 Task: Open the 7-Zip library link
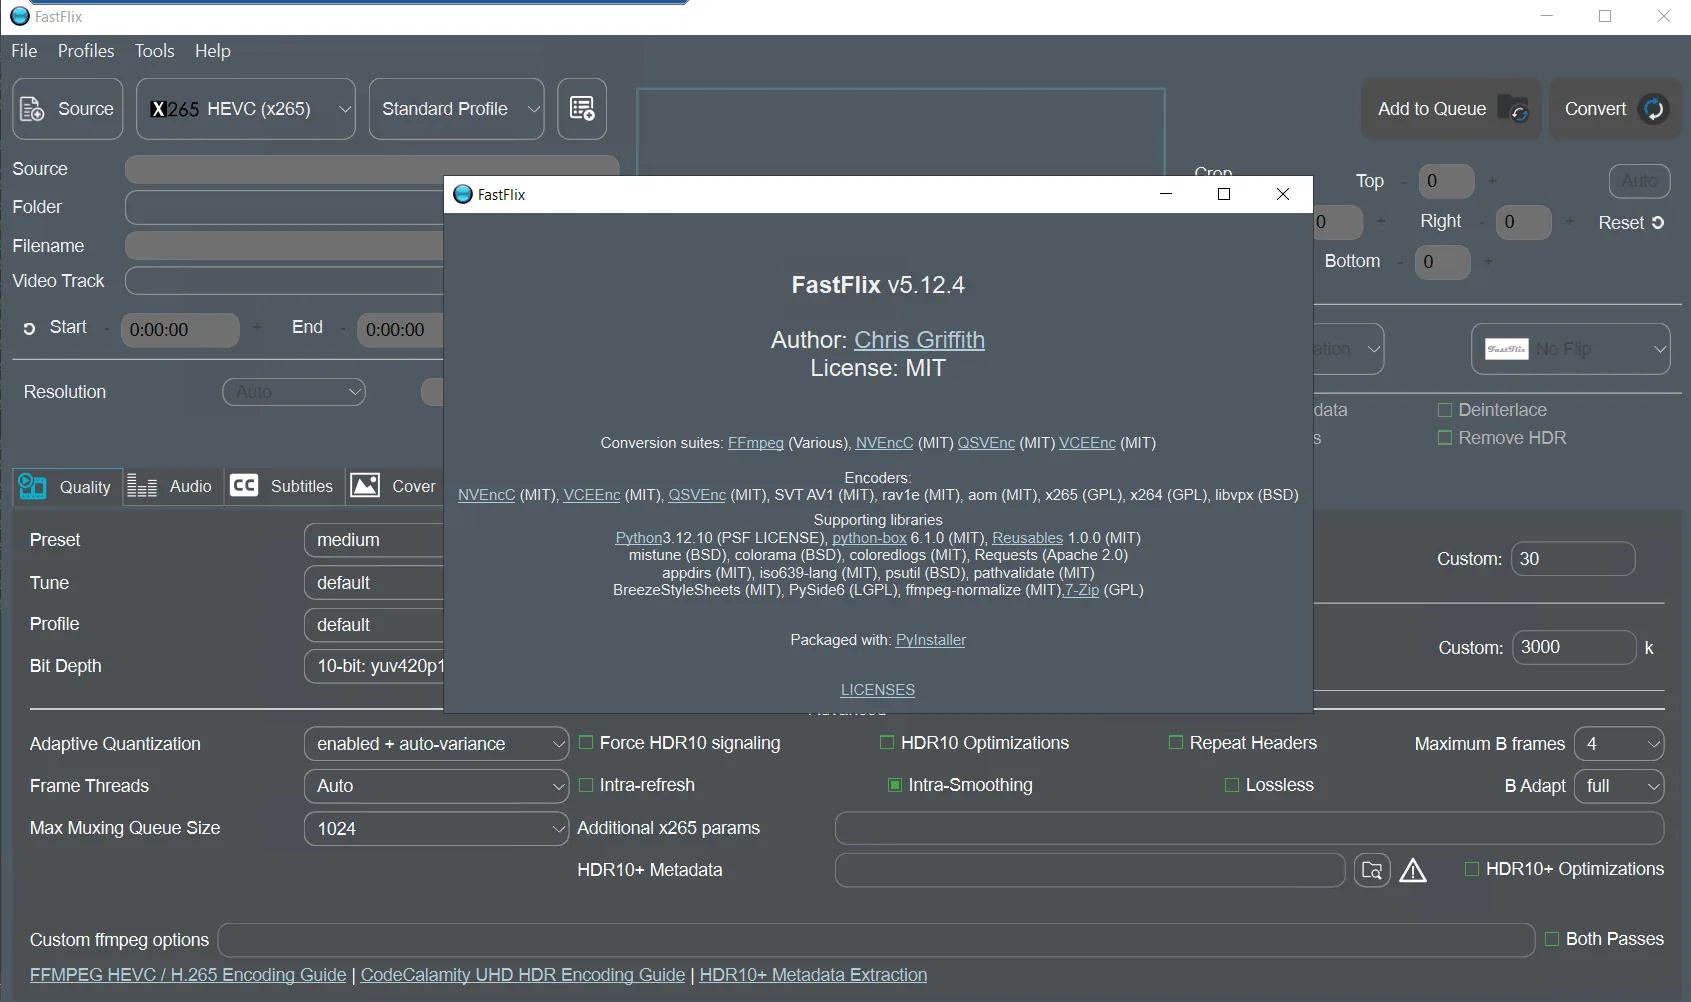click(x=1081, y=590)
